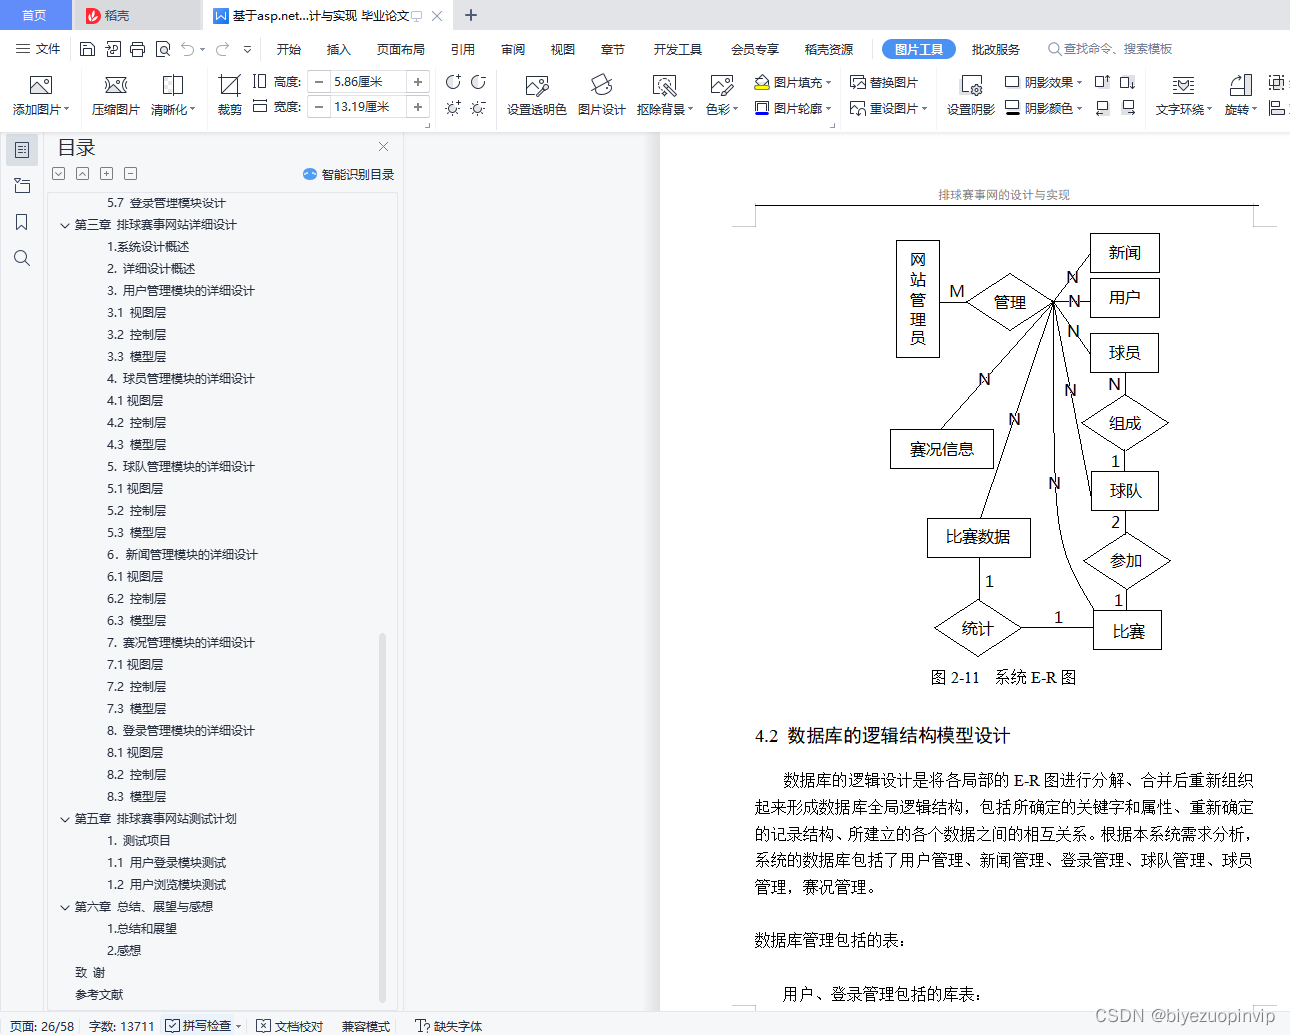This screenshot has width=1290, height=1035.
Task: Click the Undo arrow icon
Action: point(188,49)
